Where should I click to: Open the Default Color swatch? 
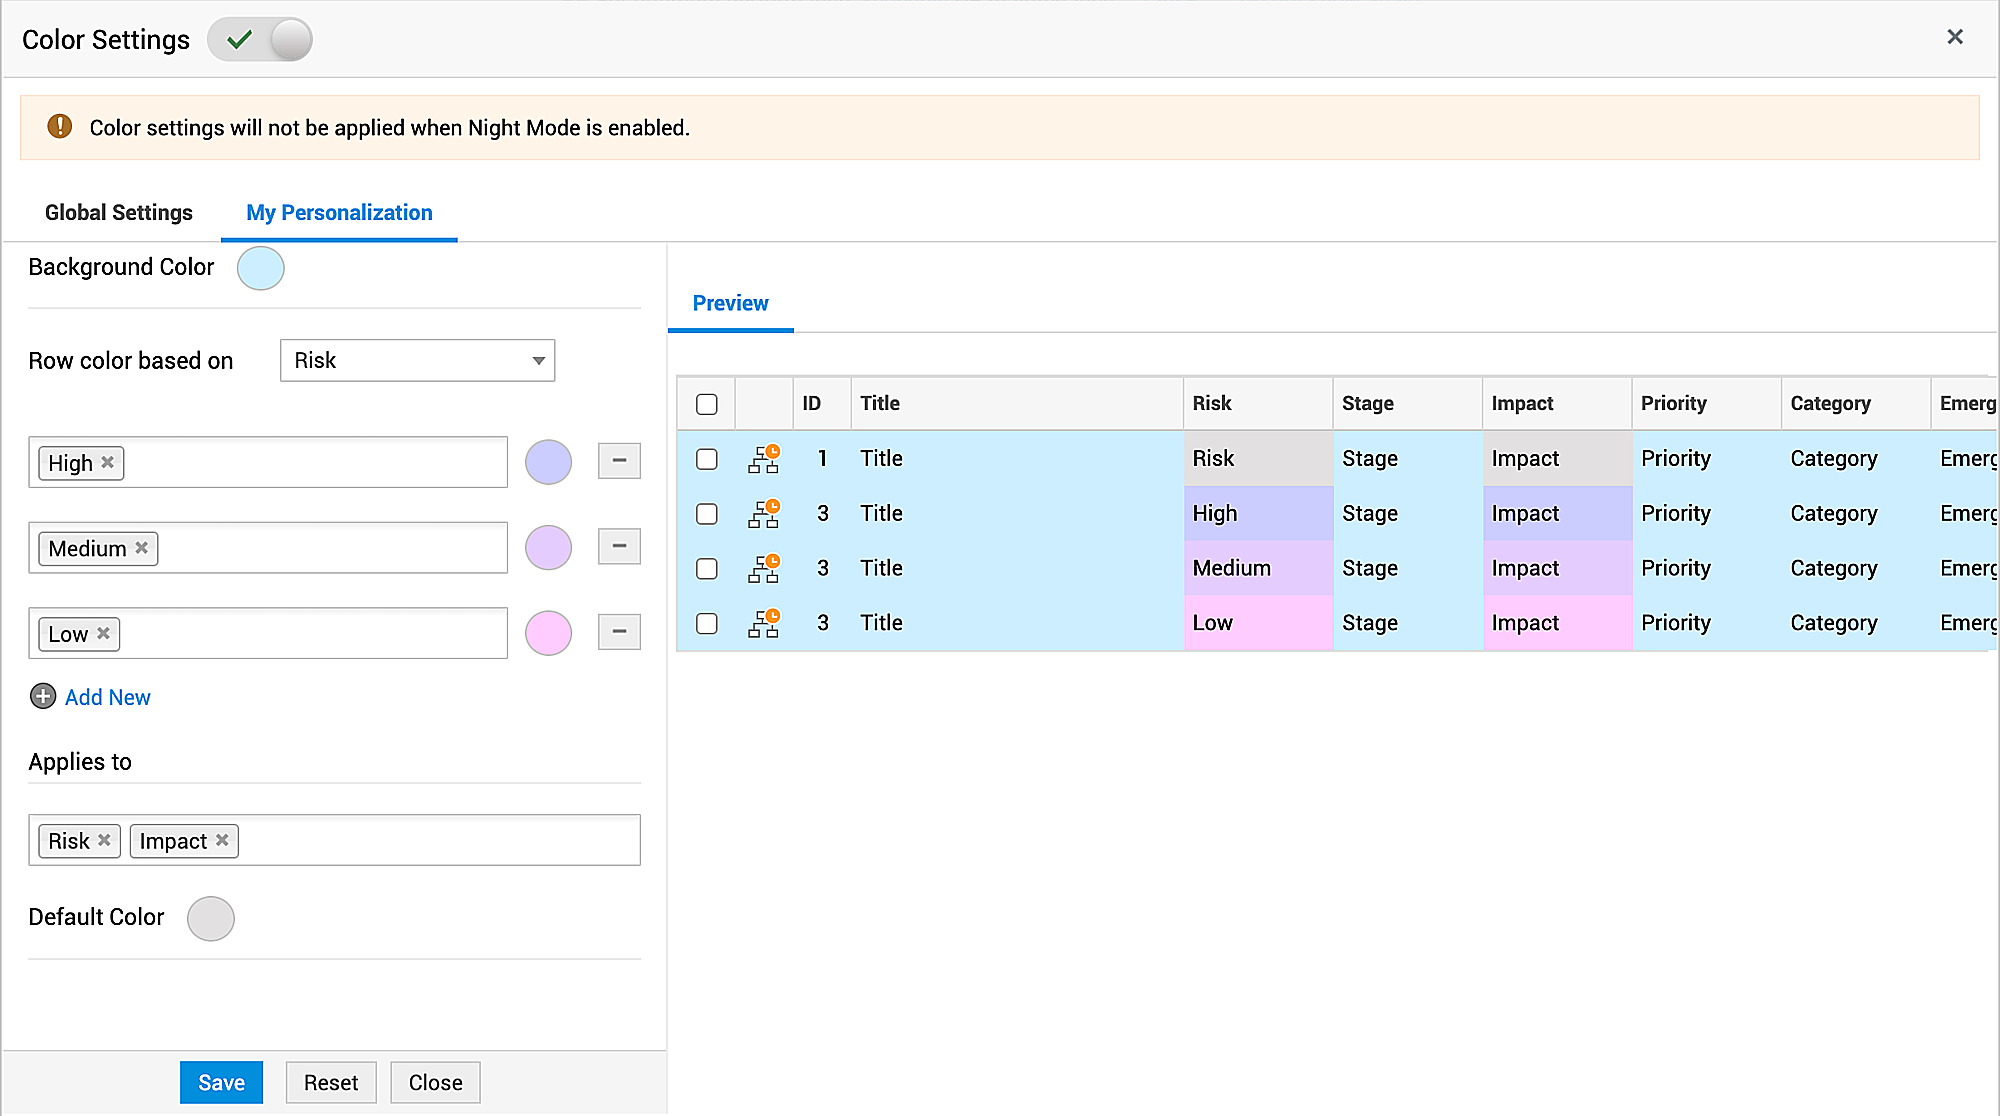(211, 918)
